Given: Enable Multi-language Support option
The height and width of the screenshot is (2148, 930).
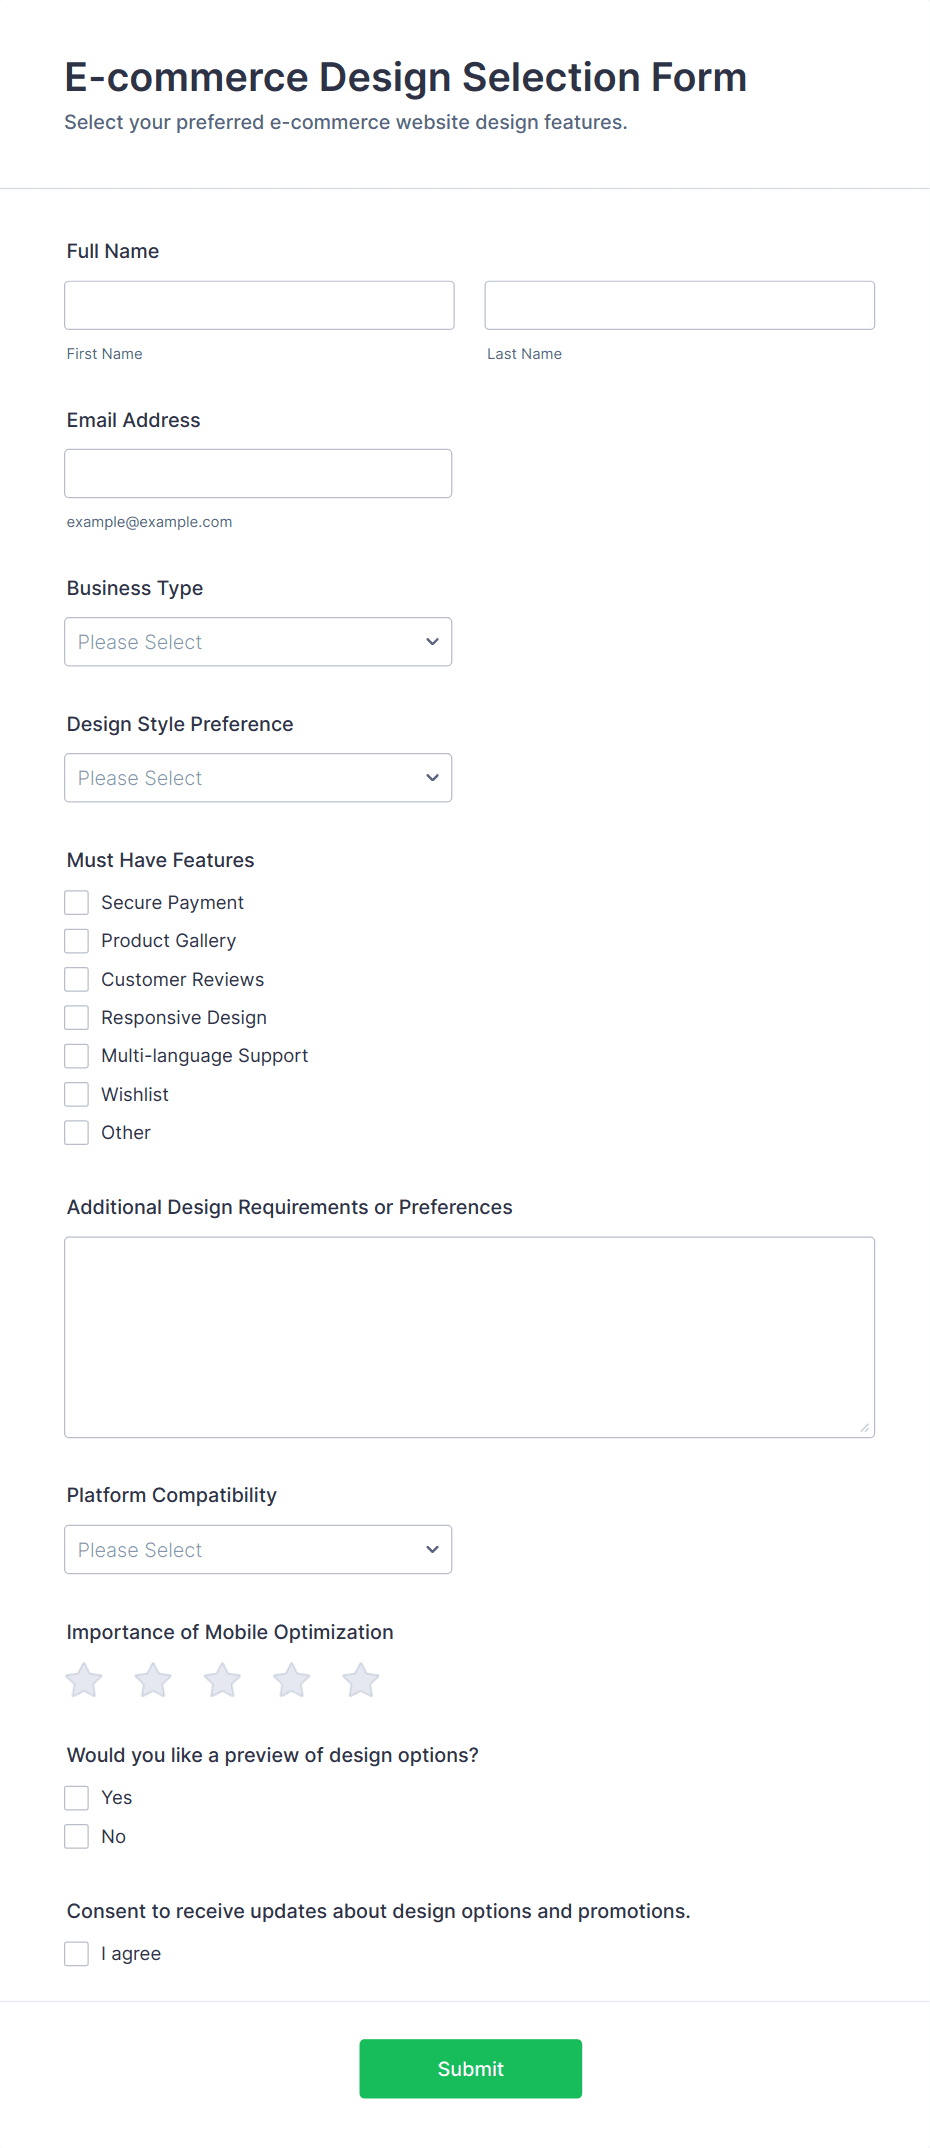Looking at the screenshot, I should [x=77, y=1056].
